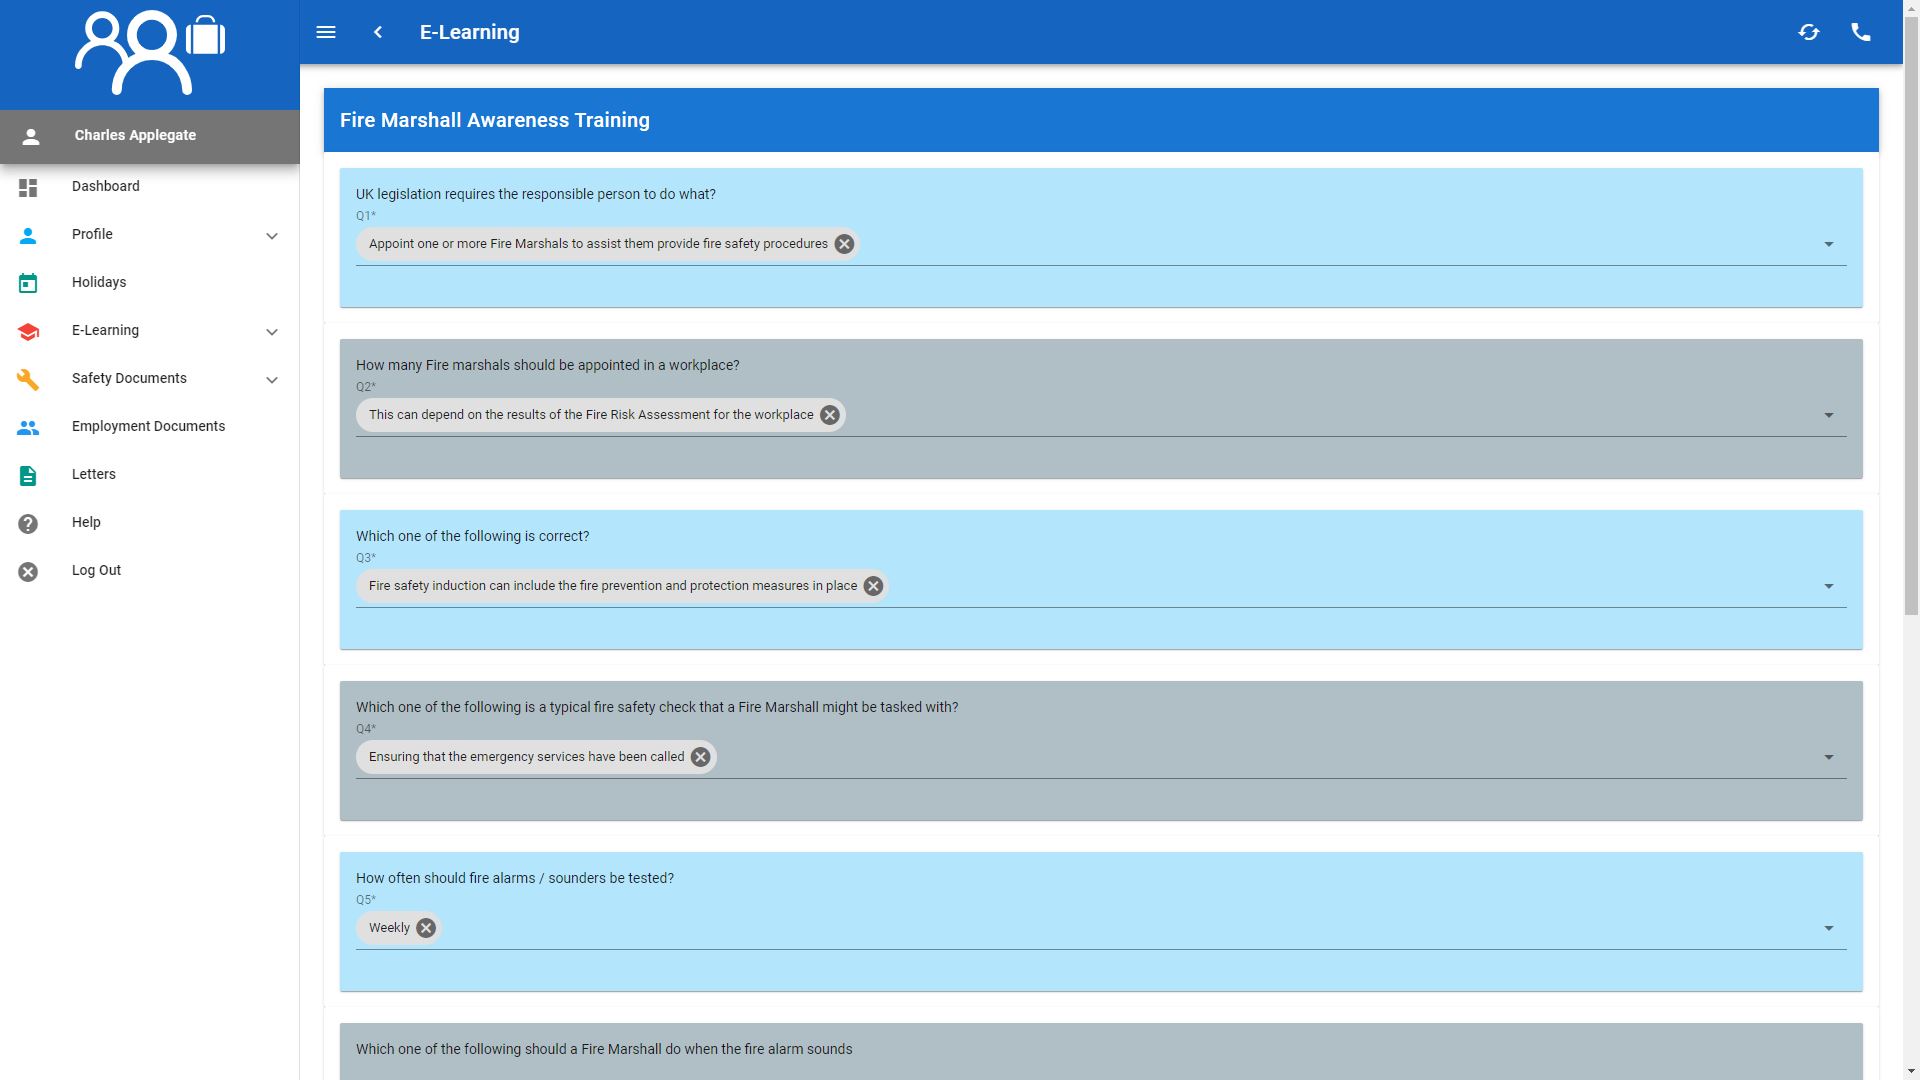Expand the Profile submenu chevron
This screenshot has width=1920, height=1080.
coord(271,236)
